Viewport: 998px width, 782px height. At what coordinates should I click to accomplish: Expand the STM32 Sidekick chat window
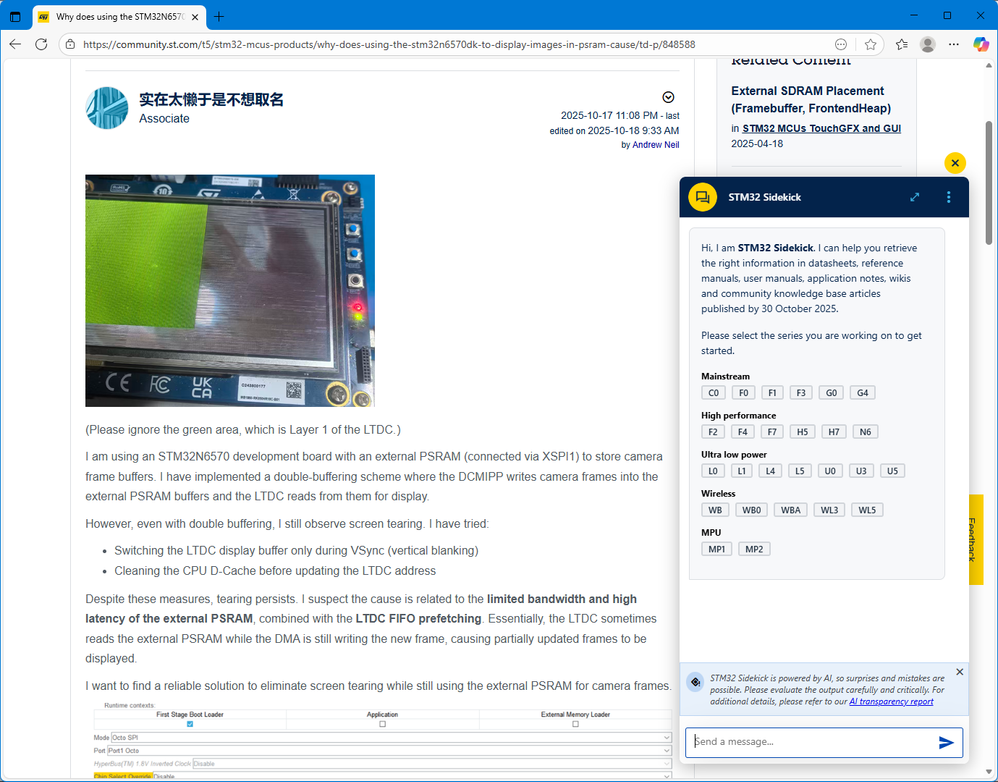pyautogui.click(x=915, y=197)
